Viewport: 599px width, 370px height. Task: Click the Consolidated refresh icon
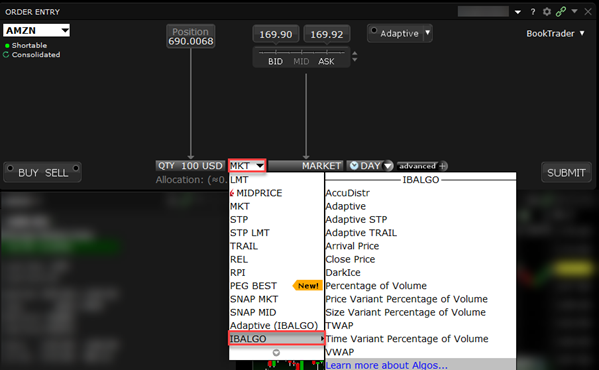pos(6,55)
